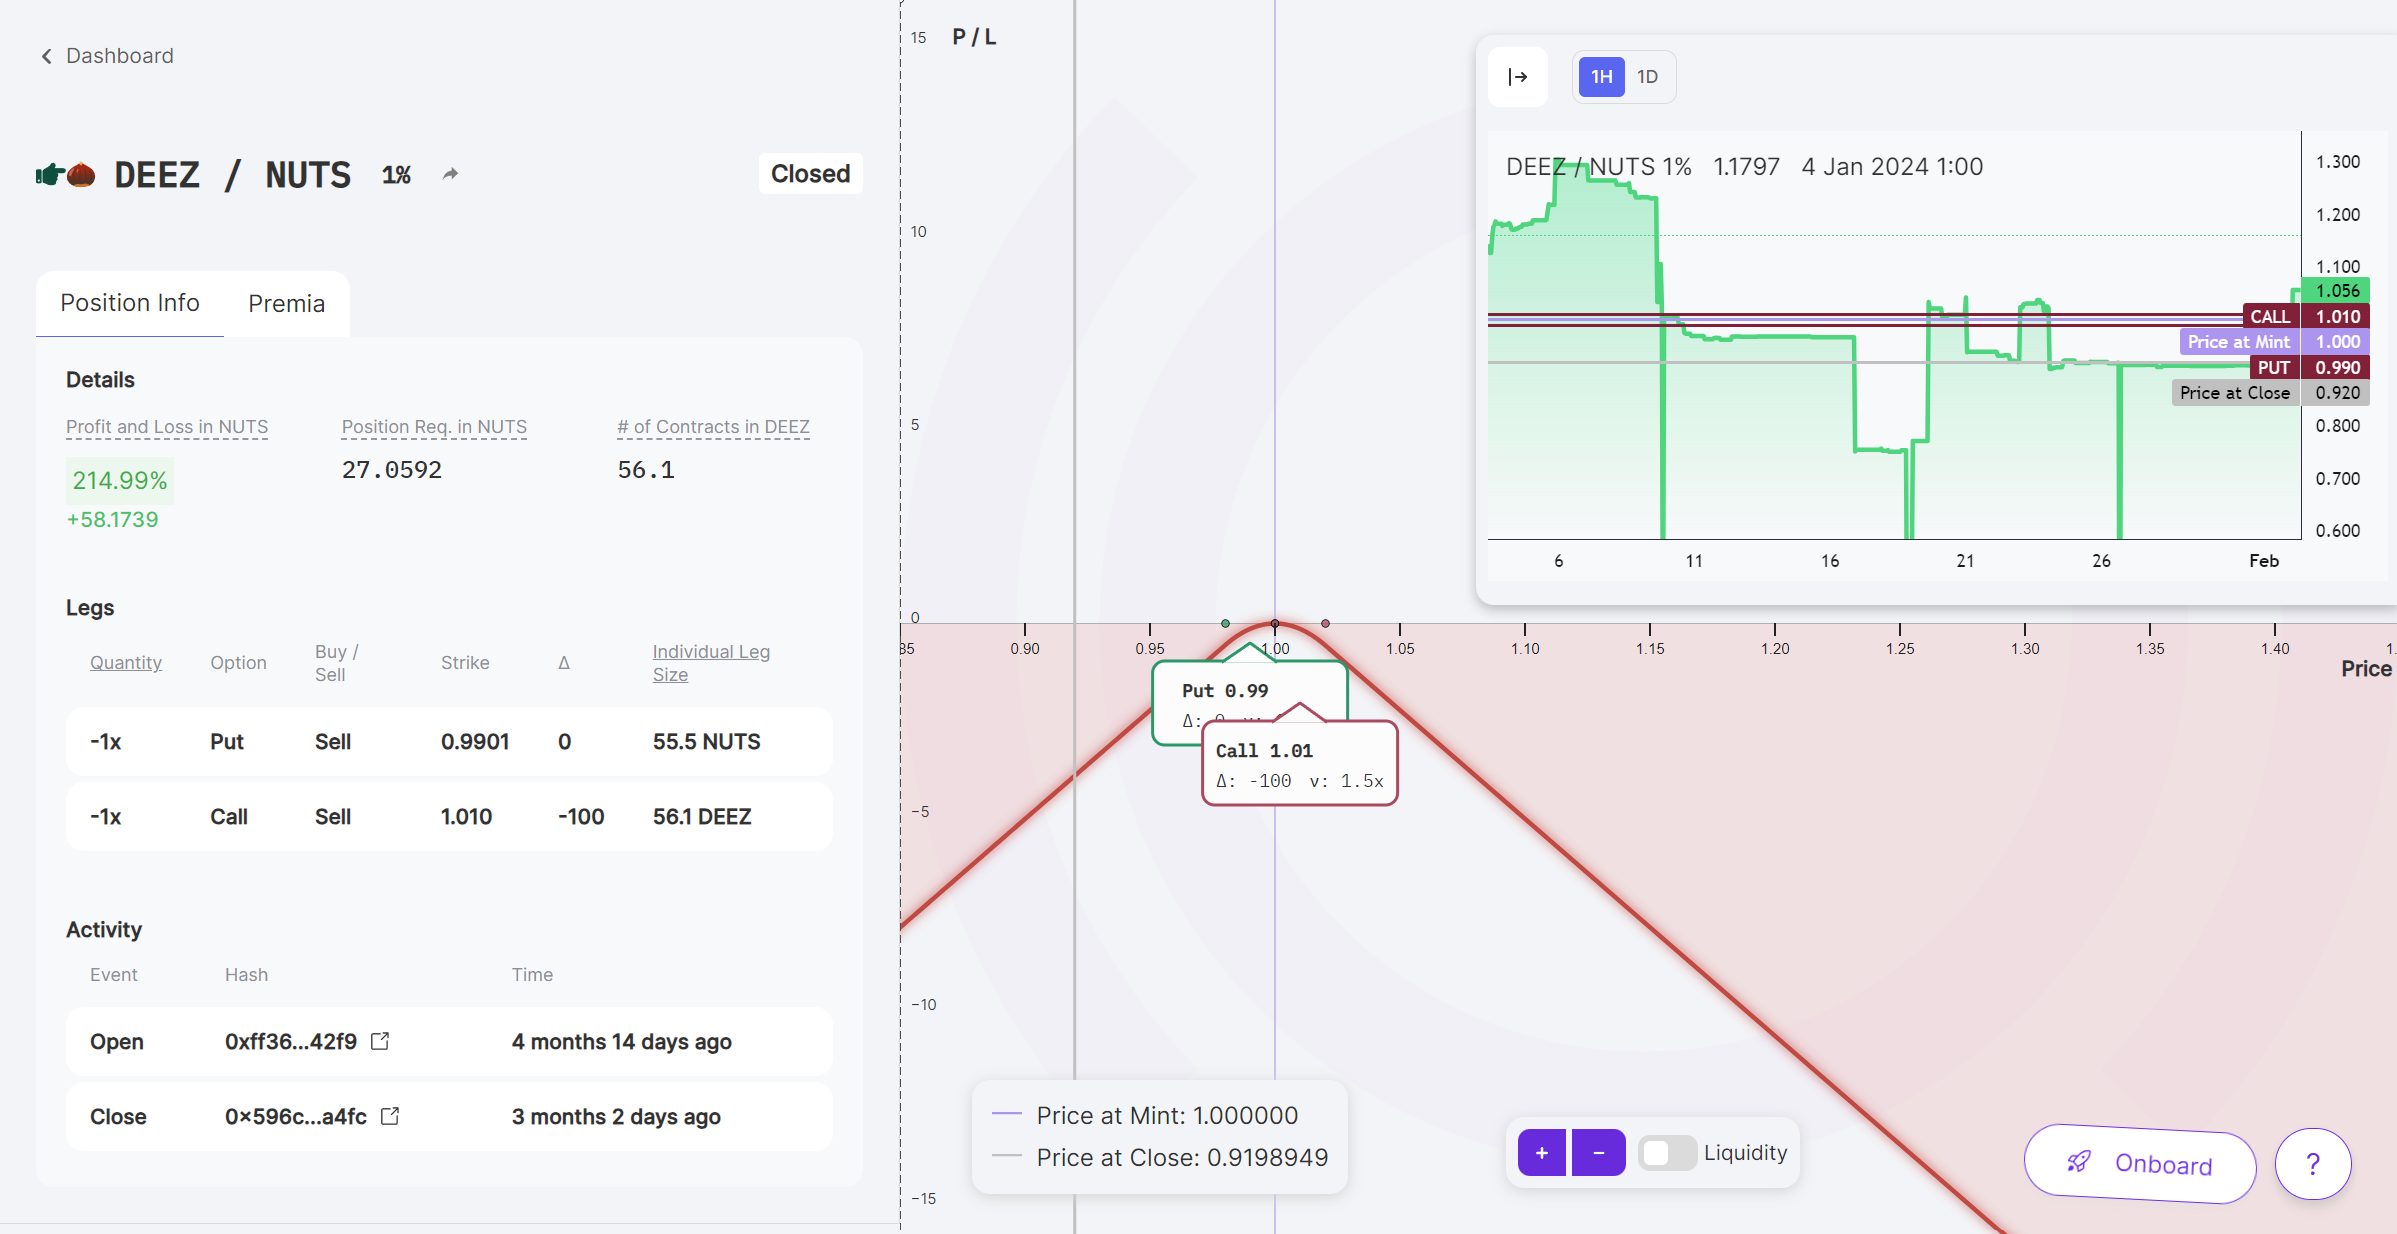
Task: Collapse the price chart panel arrow
Action: (1517, 77)
